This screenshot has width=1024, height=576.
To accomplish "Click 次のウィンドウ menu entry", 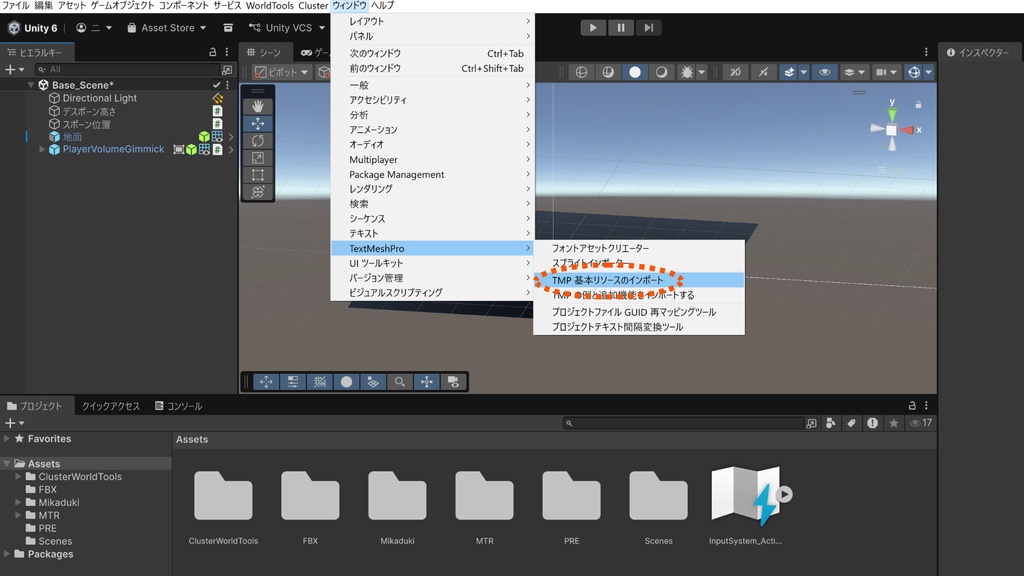I will point(432,54).
